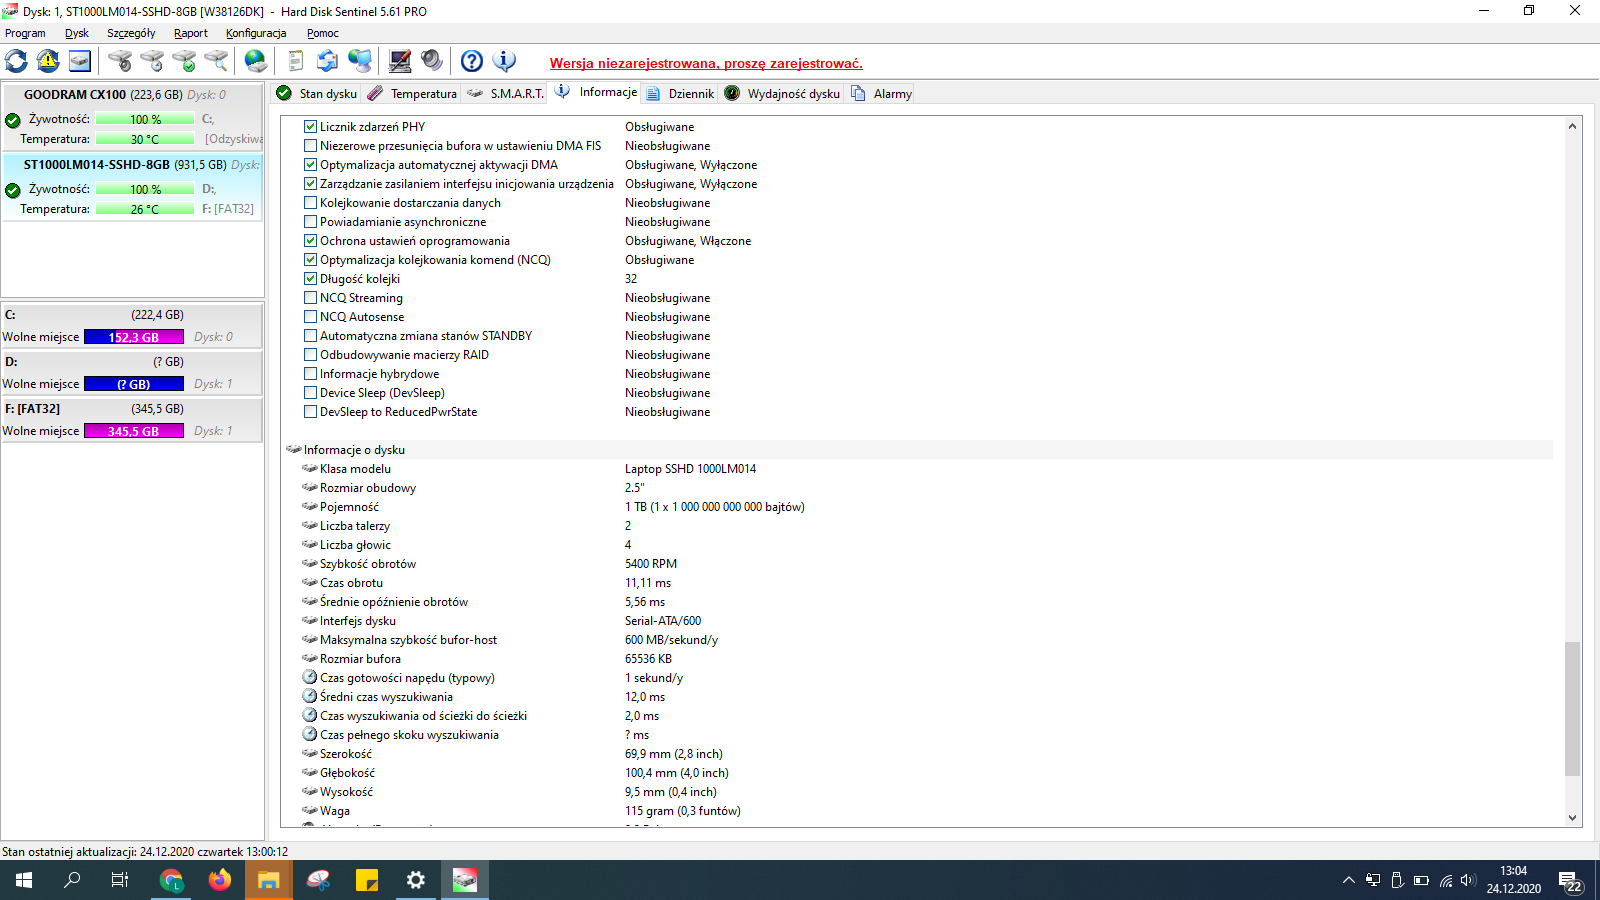Click green status checkmark for ST1000LM014 disk

coord(13,190)
